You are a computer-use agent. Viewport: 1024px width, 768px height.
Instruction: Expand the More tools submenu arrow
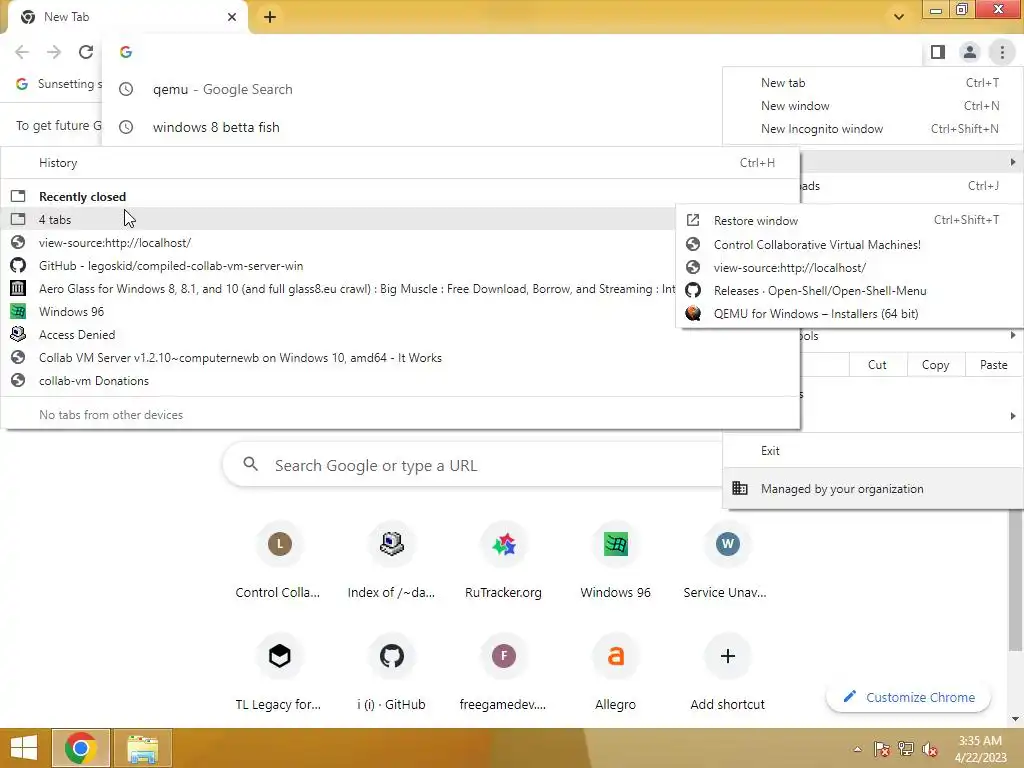click(1013, 336)
